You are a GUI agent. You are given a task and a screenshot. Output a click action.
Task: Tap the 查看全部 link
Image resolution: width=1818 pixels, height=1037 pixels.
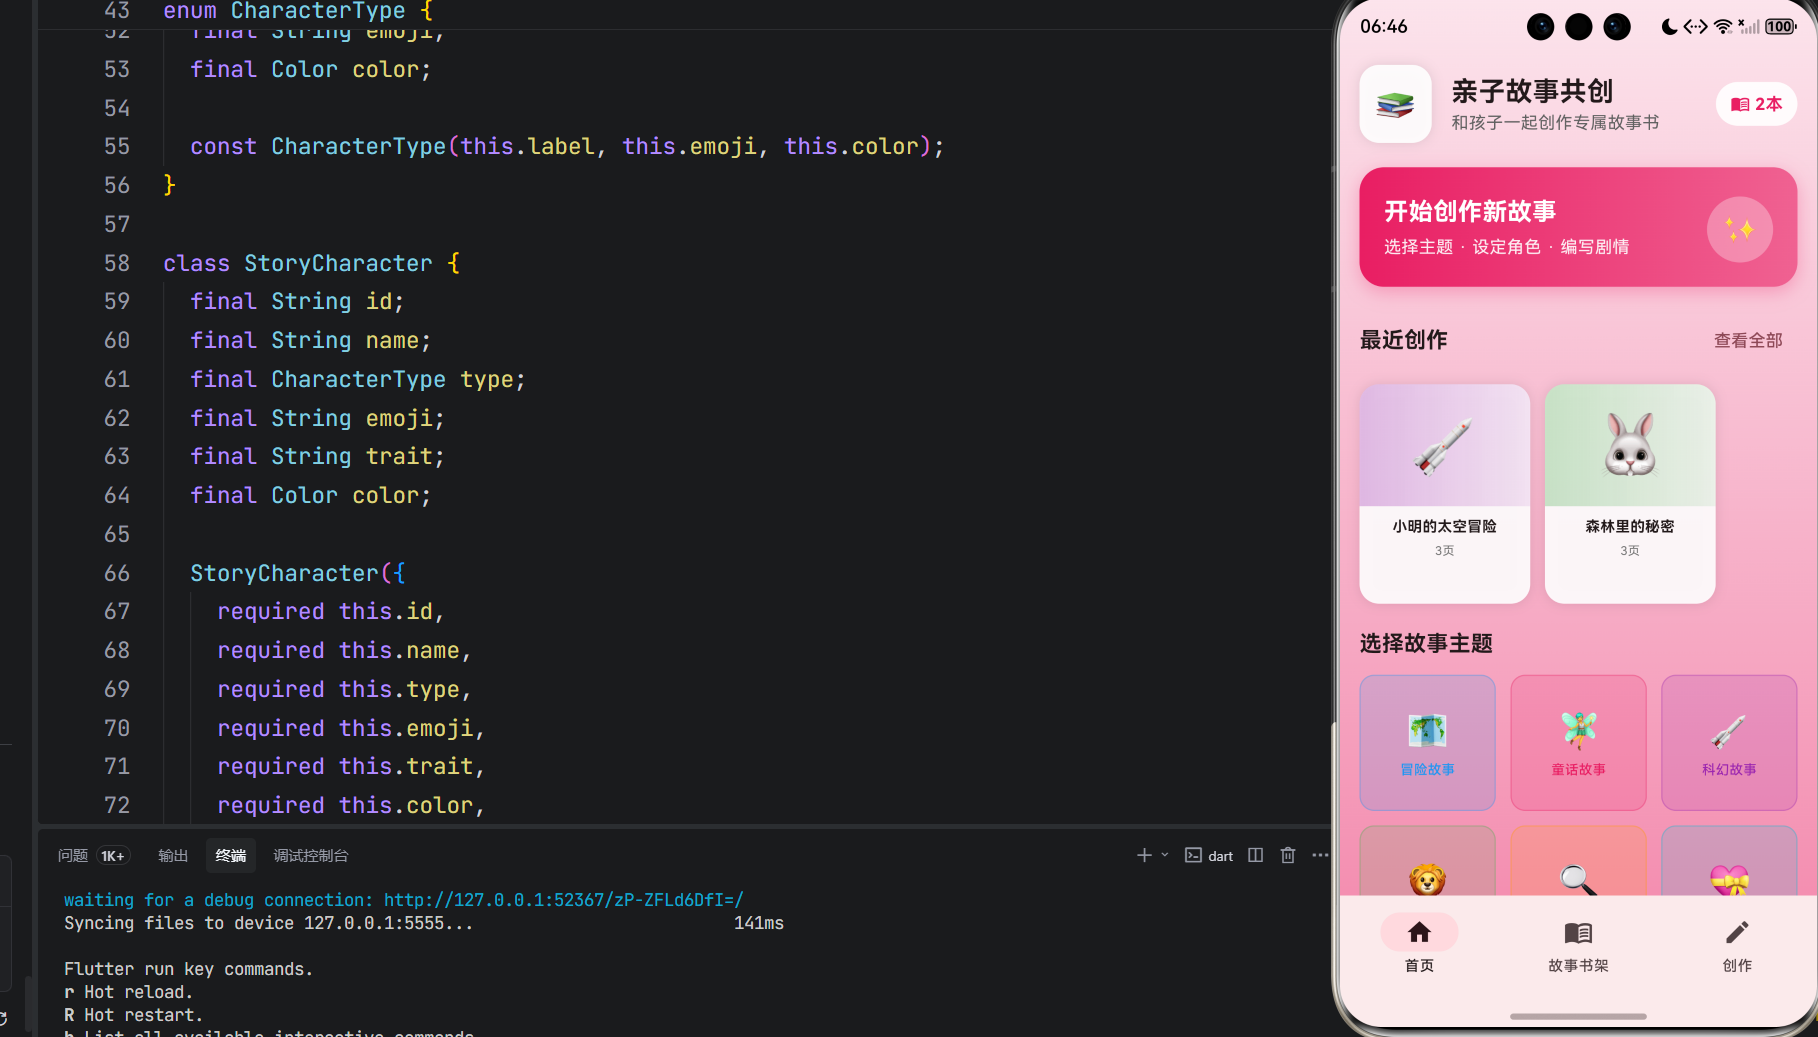1748,341
